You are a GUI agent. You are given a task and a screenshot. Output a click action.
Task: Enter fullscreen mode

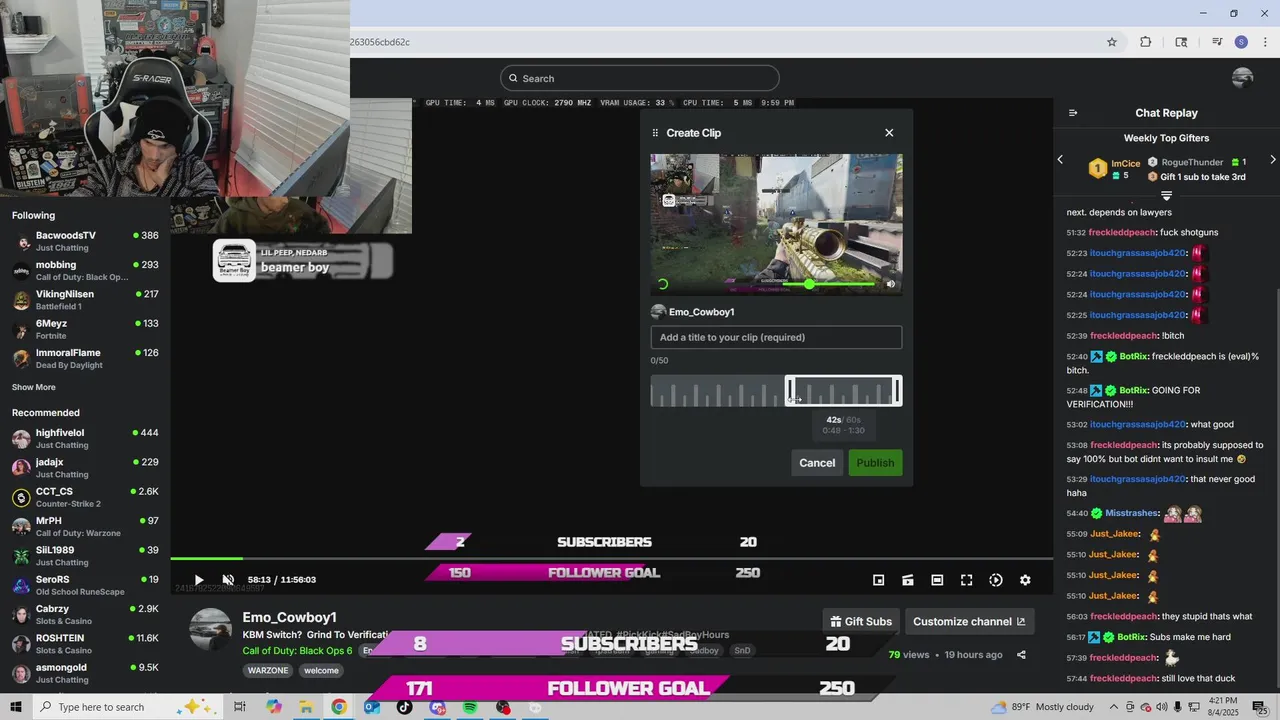(967, 580)
